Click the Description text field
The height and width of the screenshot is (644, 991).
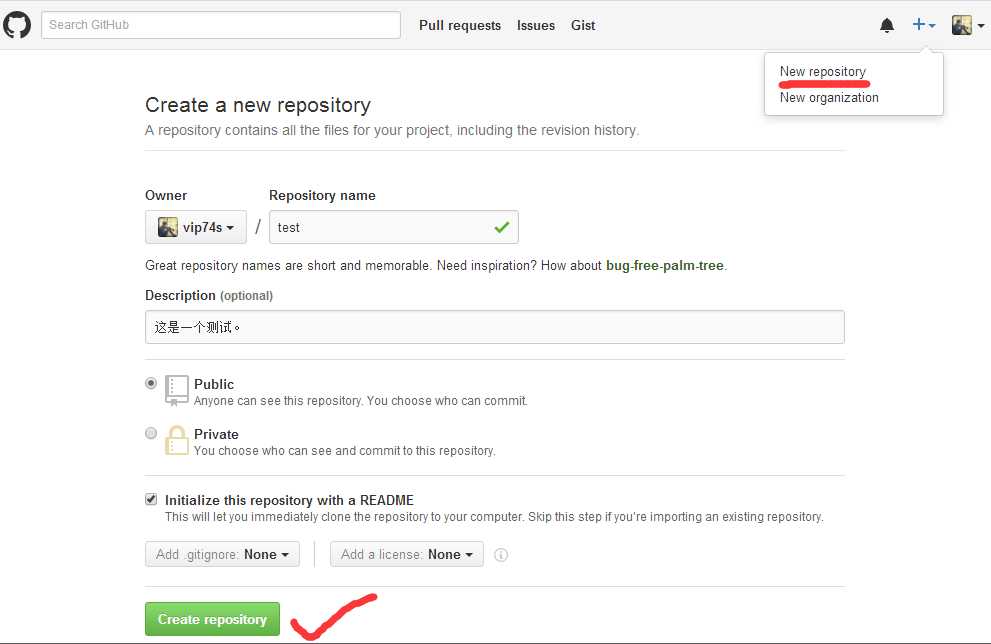pos(495,327)
